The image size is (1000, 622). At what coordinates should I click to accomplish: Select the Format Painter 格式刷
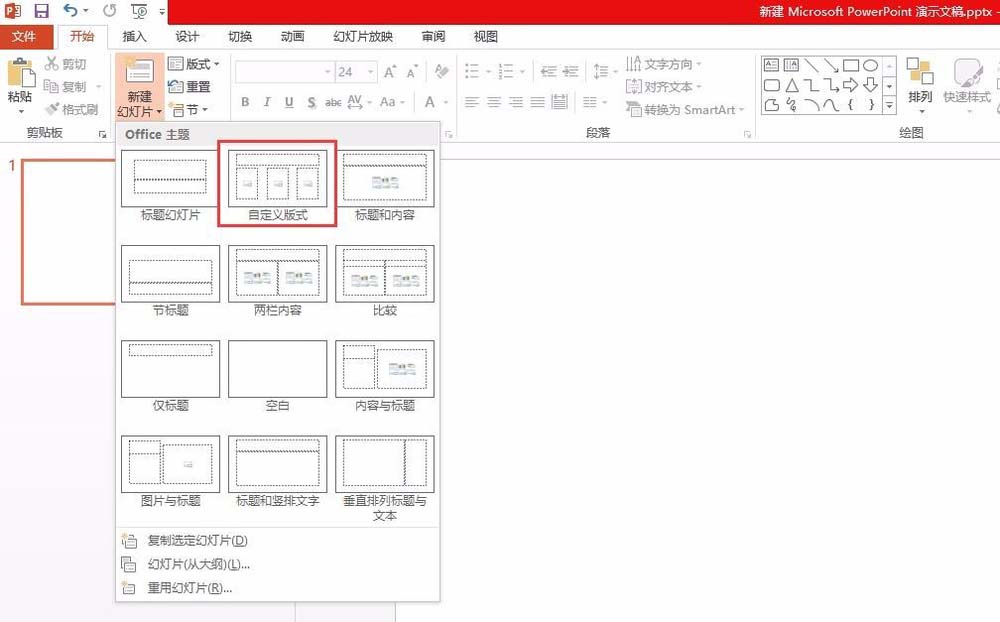[x=71, y=109]
